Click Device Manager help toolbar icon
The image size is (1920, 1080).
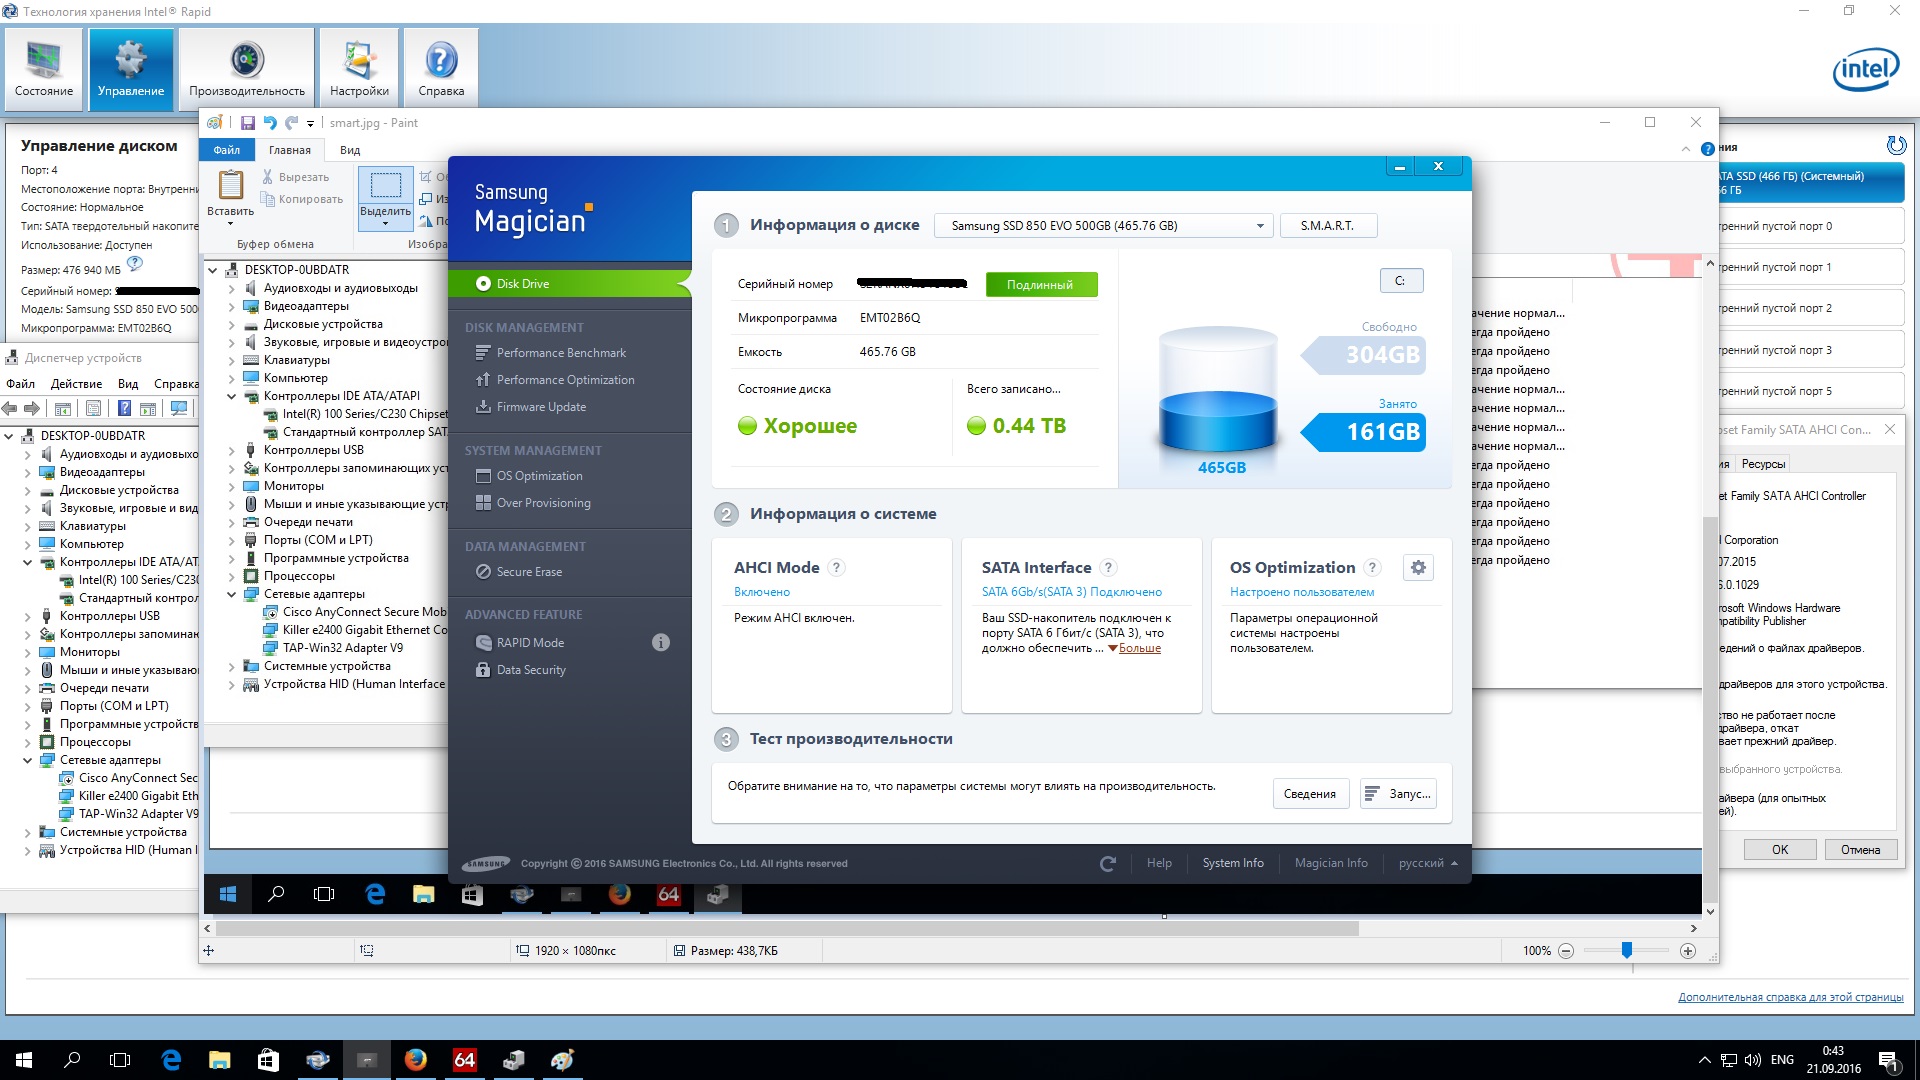(x=124, y=408)
